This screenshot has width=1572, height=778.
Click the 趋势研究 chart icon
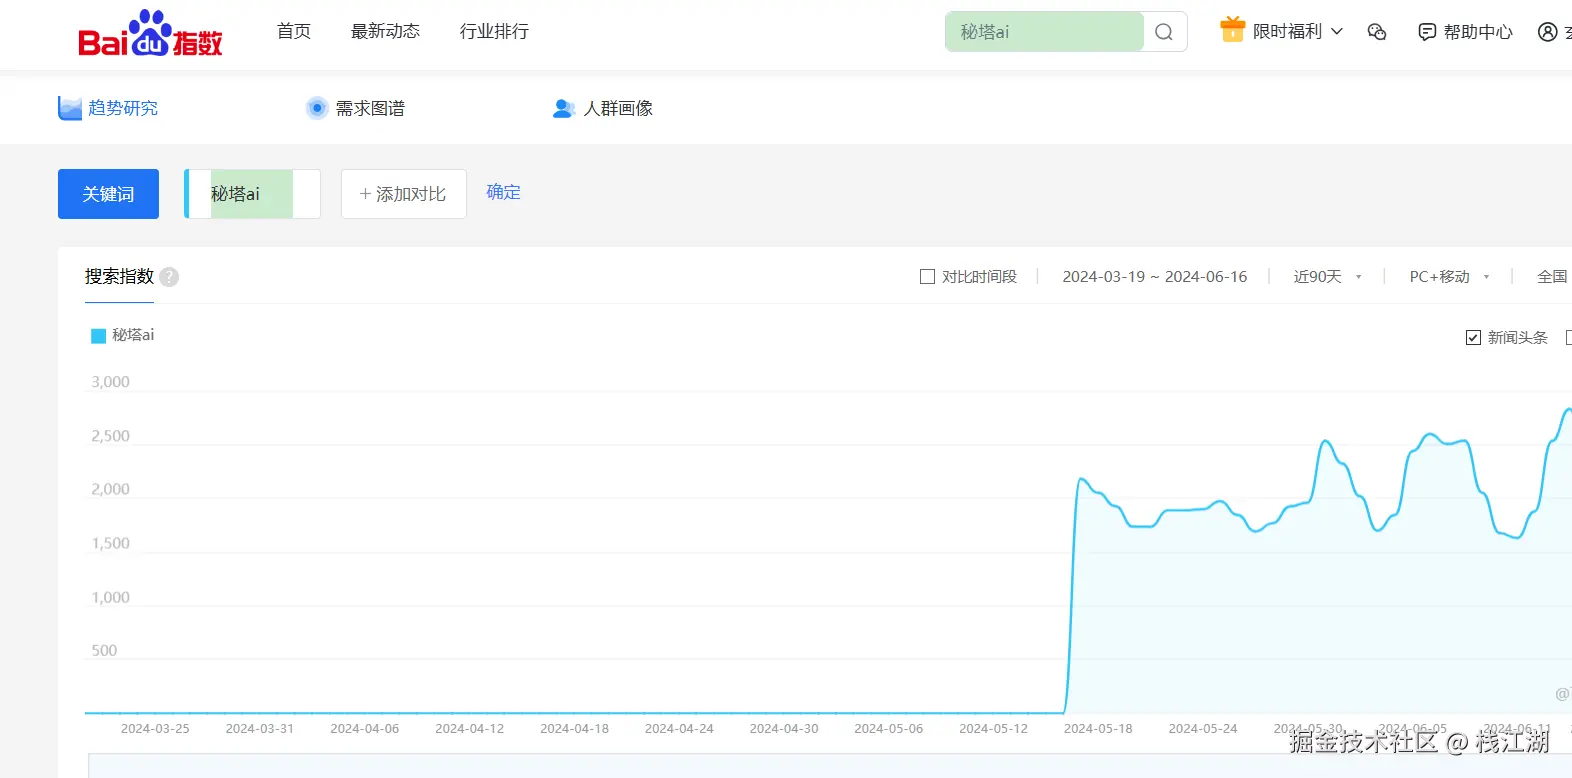point(70,108)
